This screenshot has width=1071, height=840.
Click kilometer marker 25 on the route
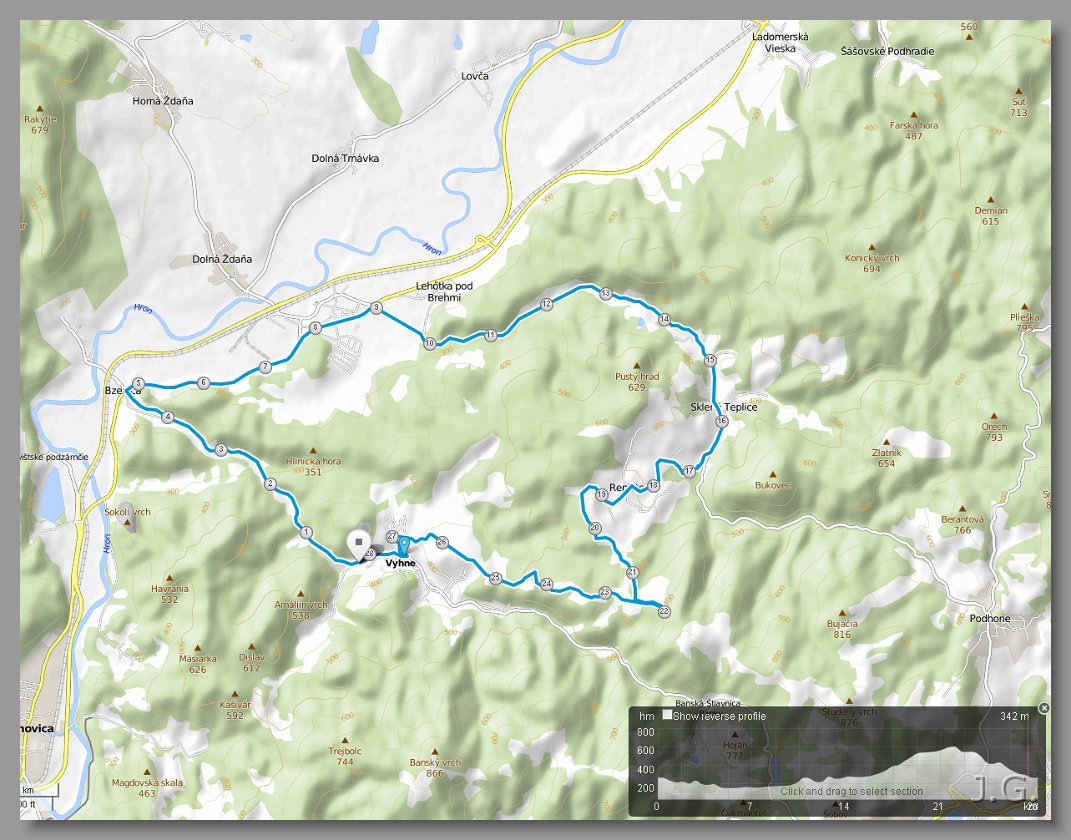click(496, 578)
